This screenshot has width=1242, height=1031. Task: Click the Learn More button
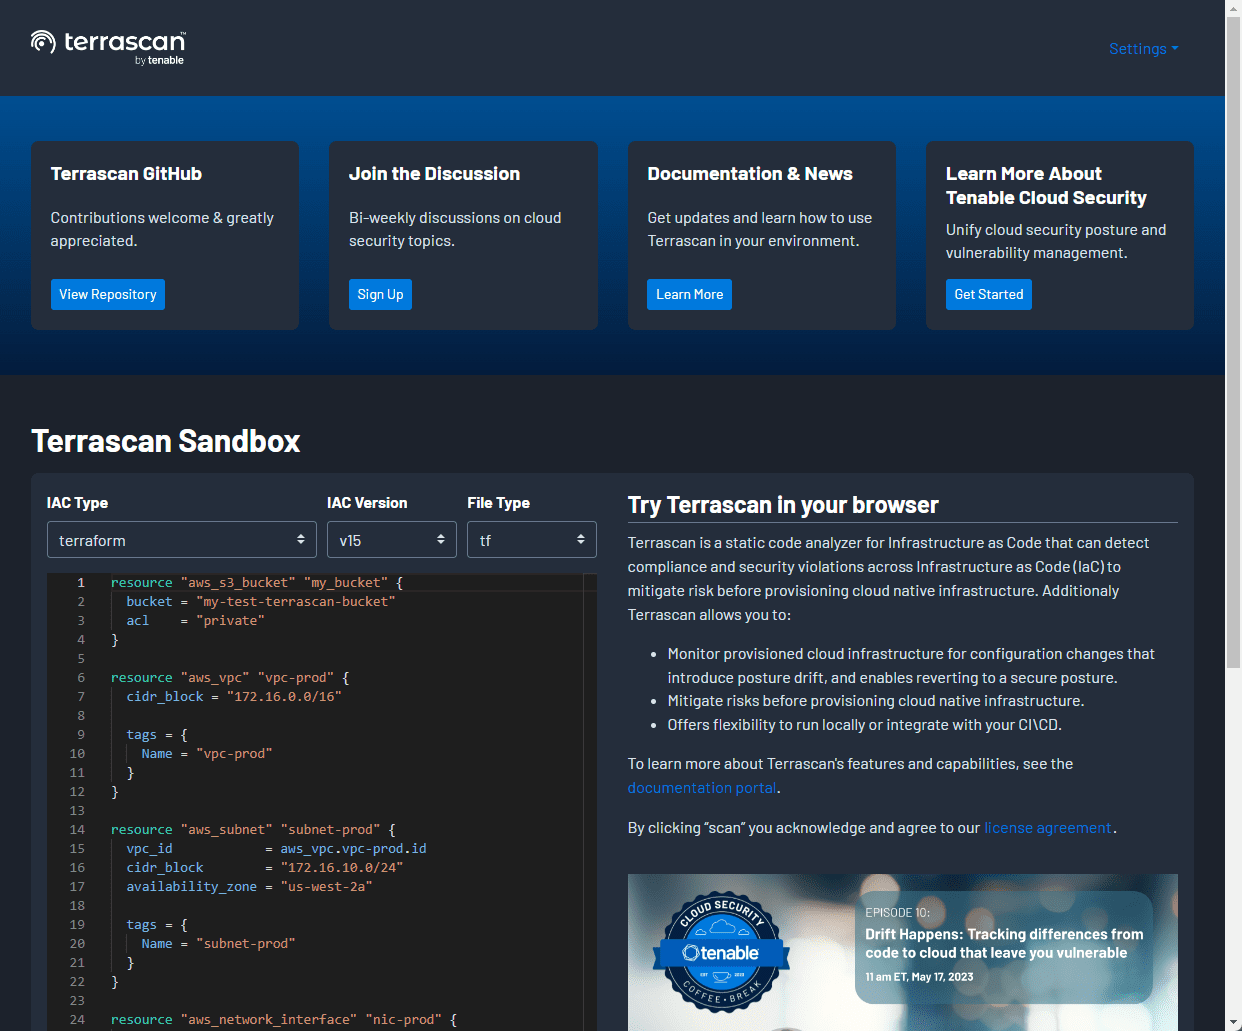click(689, 294)
